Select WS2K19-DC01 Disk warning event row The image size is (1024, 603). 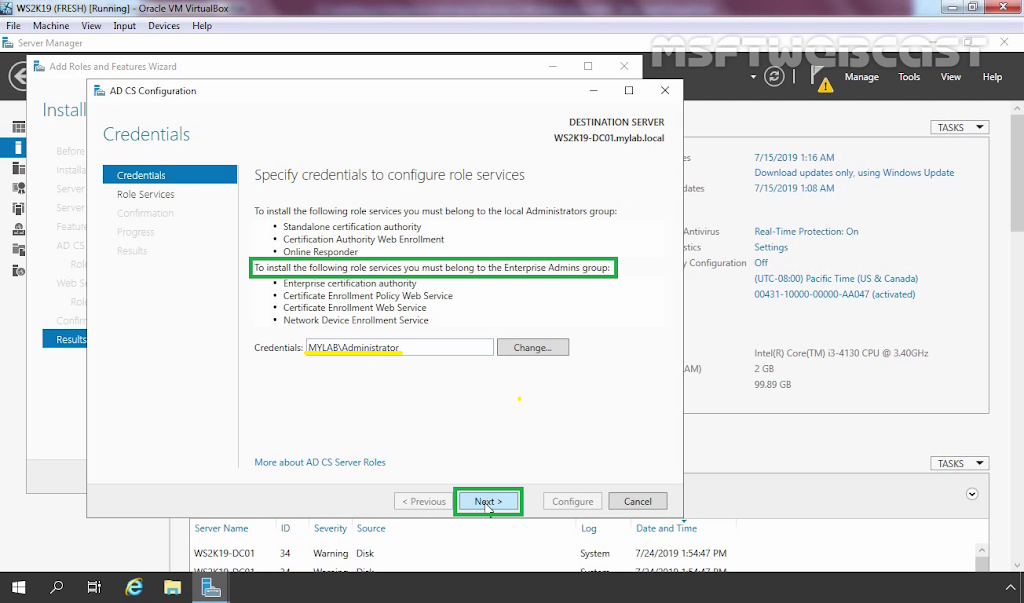tap(581, 553)
